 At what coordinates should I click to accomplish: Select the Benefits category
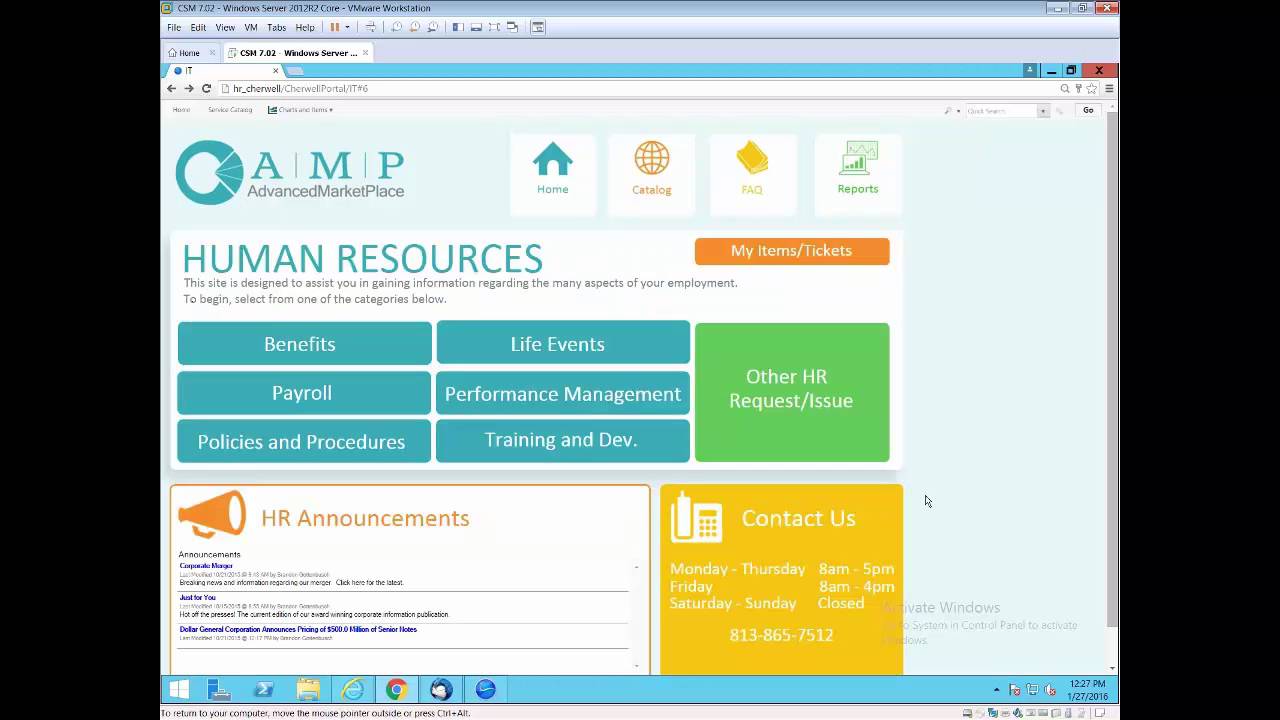(305, 344)
